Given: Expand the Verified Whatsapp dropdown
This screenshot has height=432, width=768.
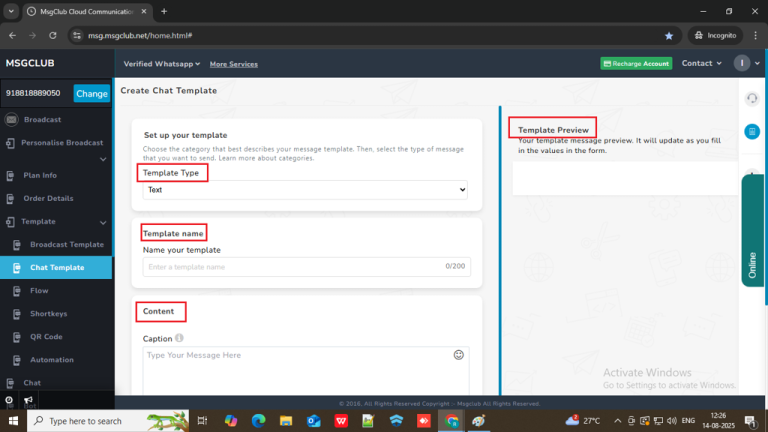Looking at the screenshot, I should pyautogui.click(x=161, y=64).
